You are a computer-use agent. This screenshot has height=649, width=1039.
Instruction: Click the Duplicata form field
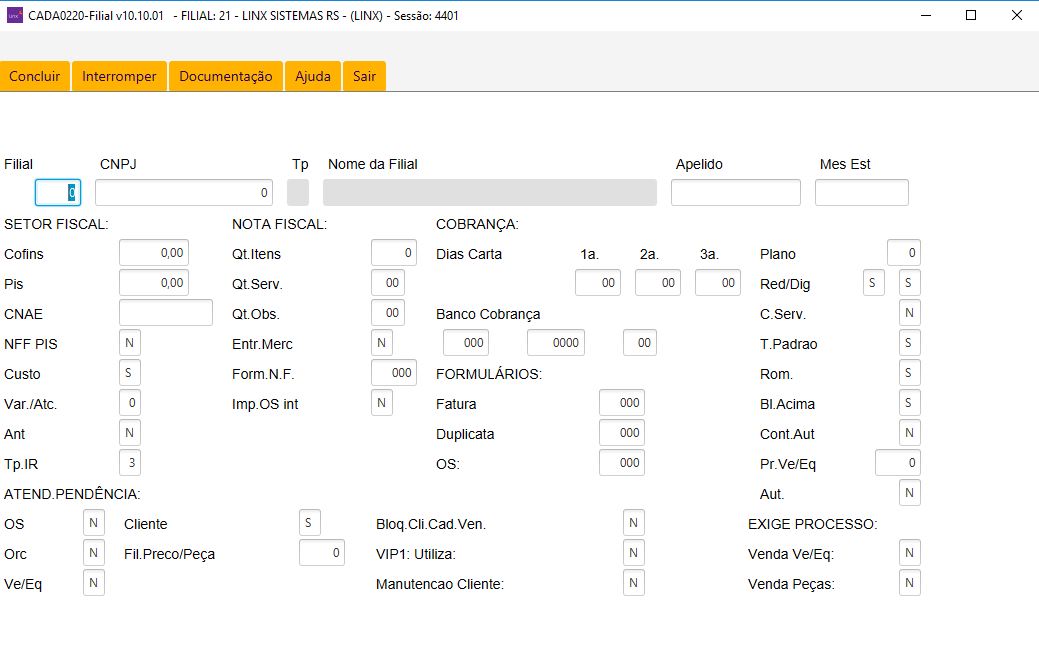point(622,432)
